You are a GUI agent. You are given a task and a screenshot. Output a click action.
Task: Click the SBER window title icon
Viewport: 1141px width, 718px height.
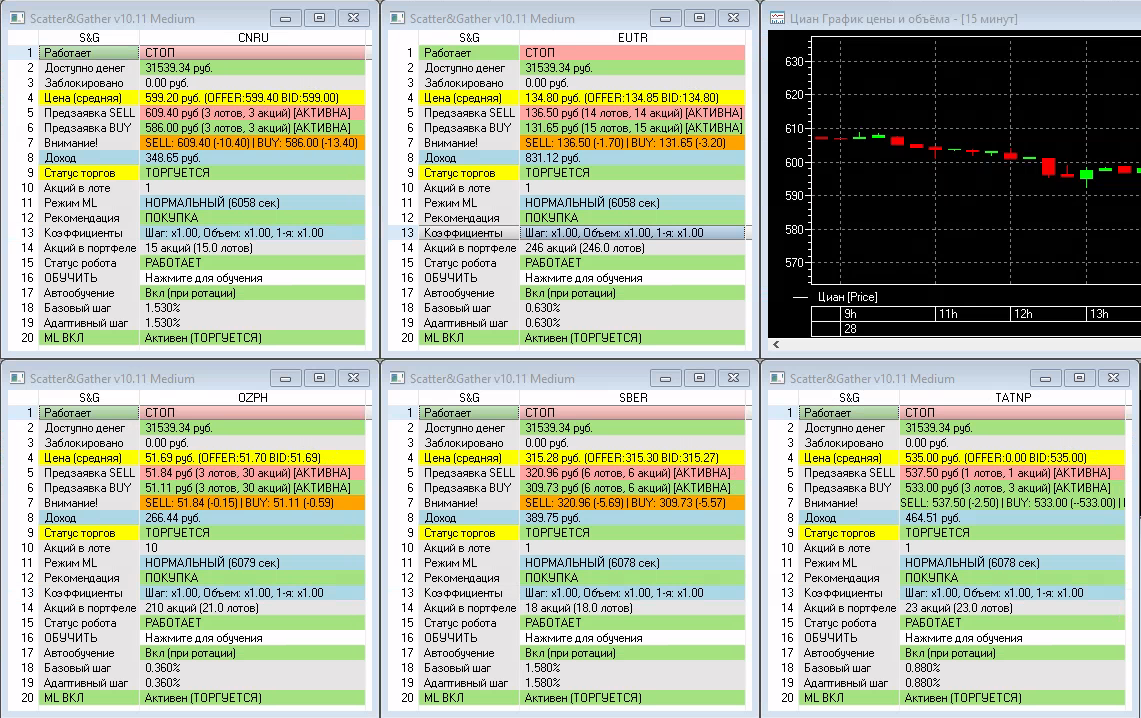click(x=397, y=378)
